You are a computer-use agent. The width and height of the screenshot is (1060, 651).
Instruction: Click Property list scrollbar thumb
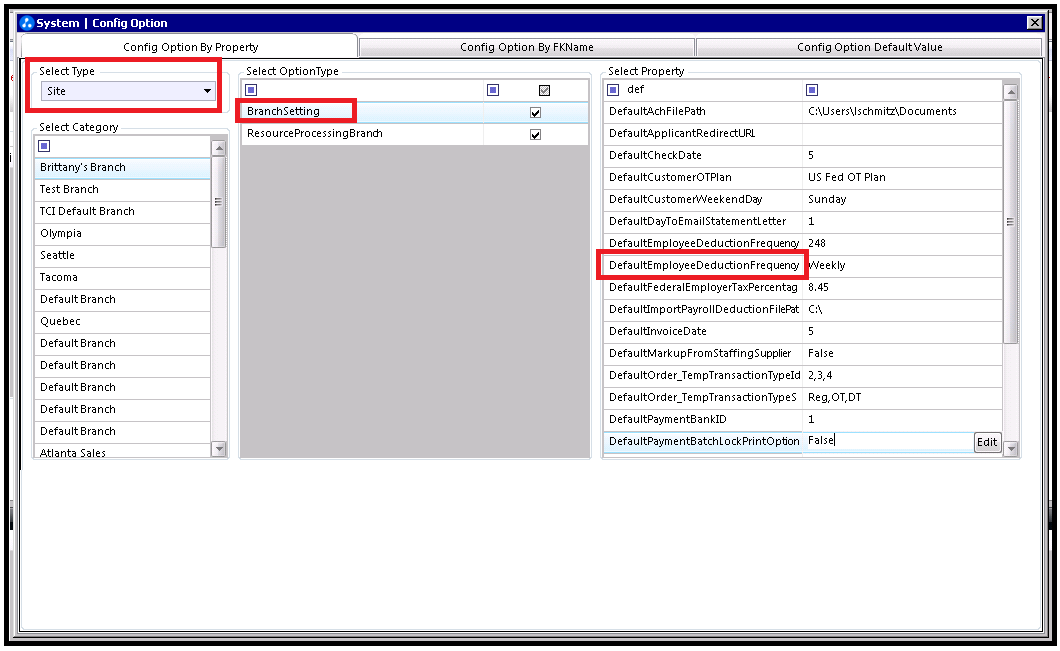pos(1011,222)
